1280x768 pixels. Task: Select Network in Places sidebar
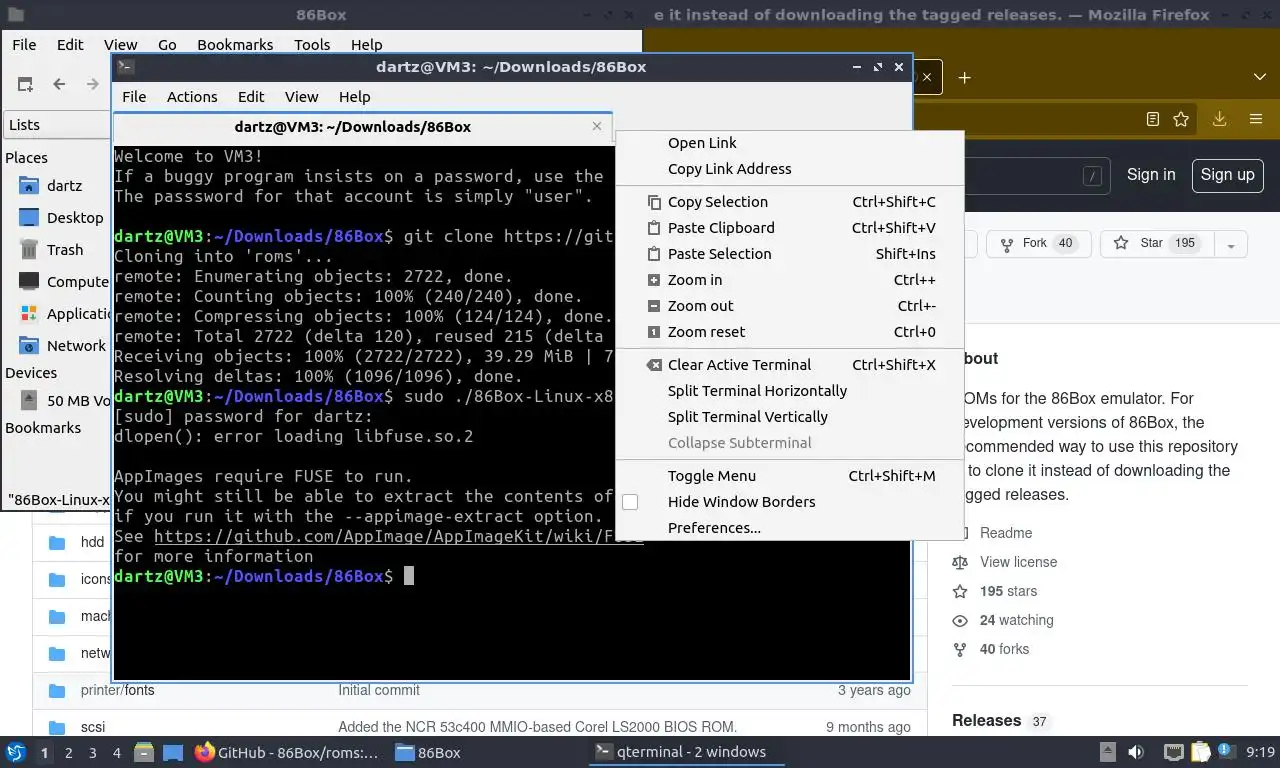(x=63, y=346)
